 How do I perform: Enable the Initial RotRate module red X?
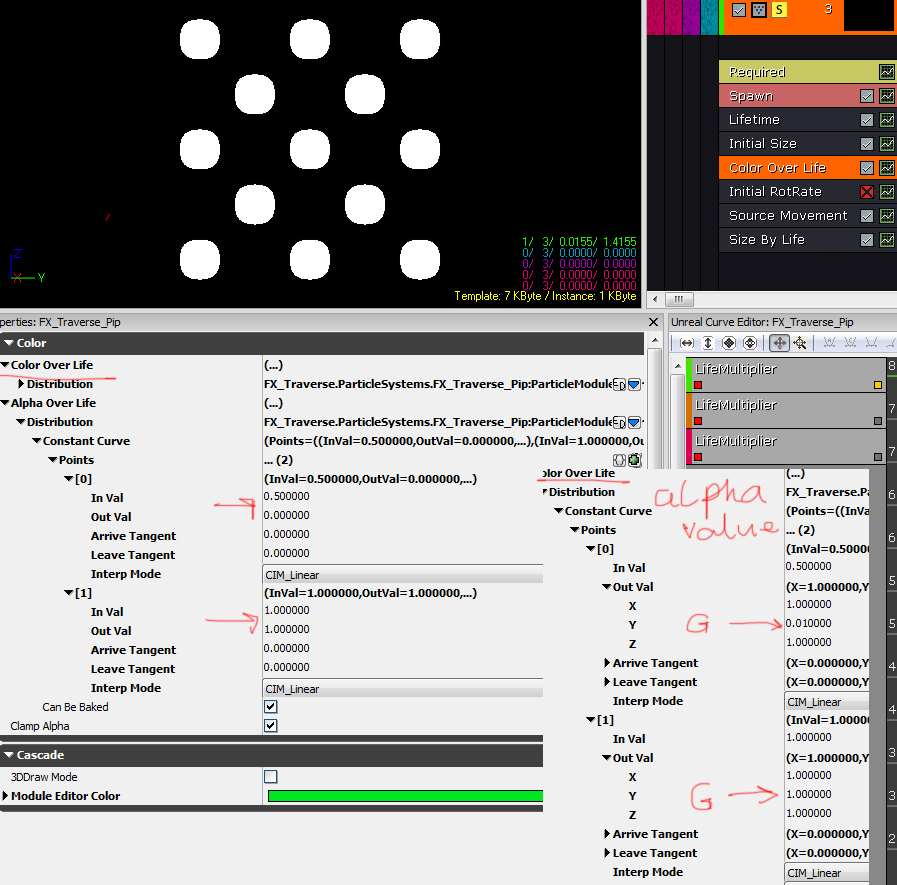(x=867, y=192)
